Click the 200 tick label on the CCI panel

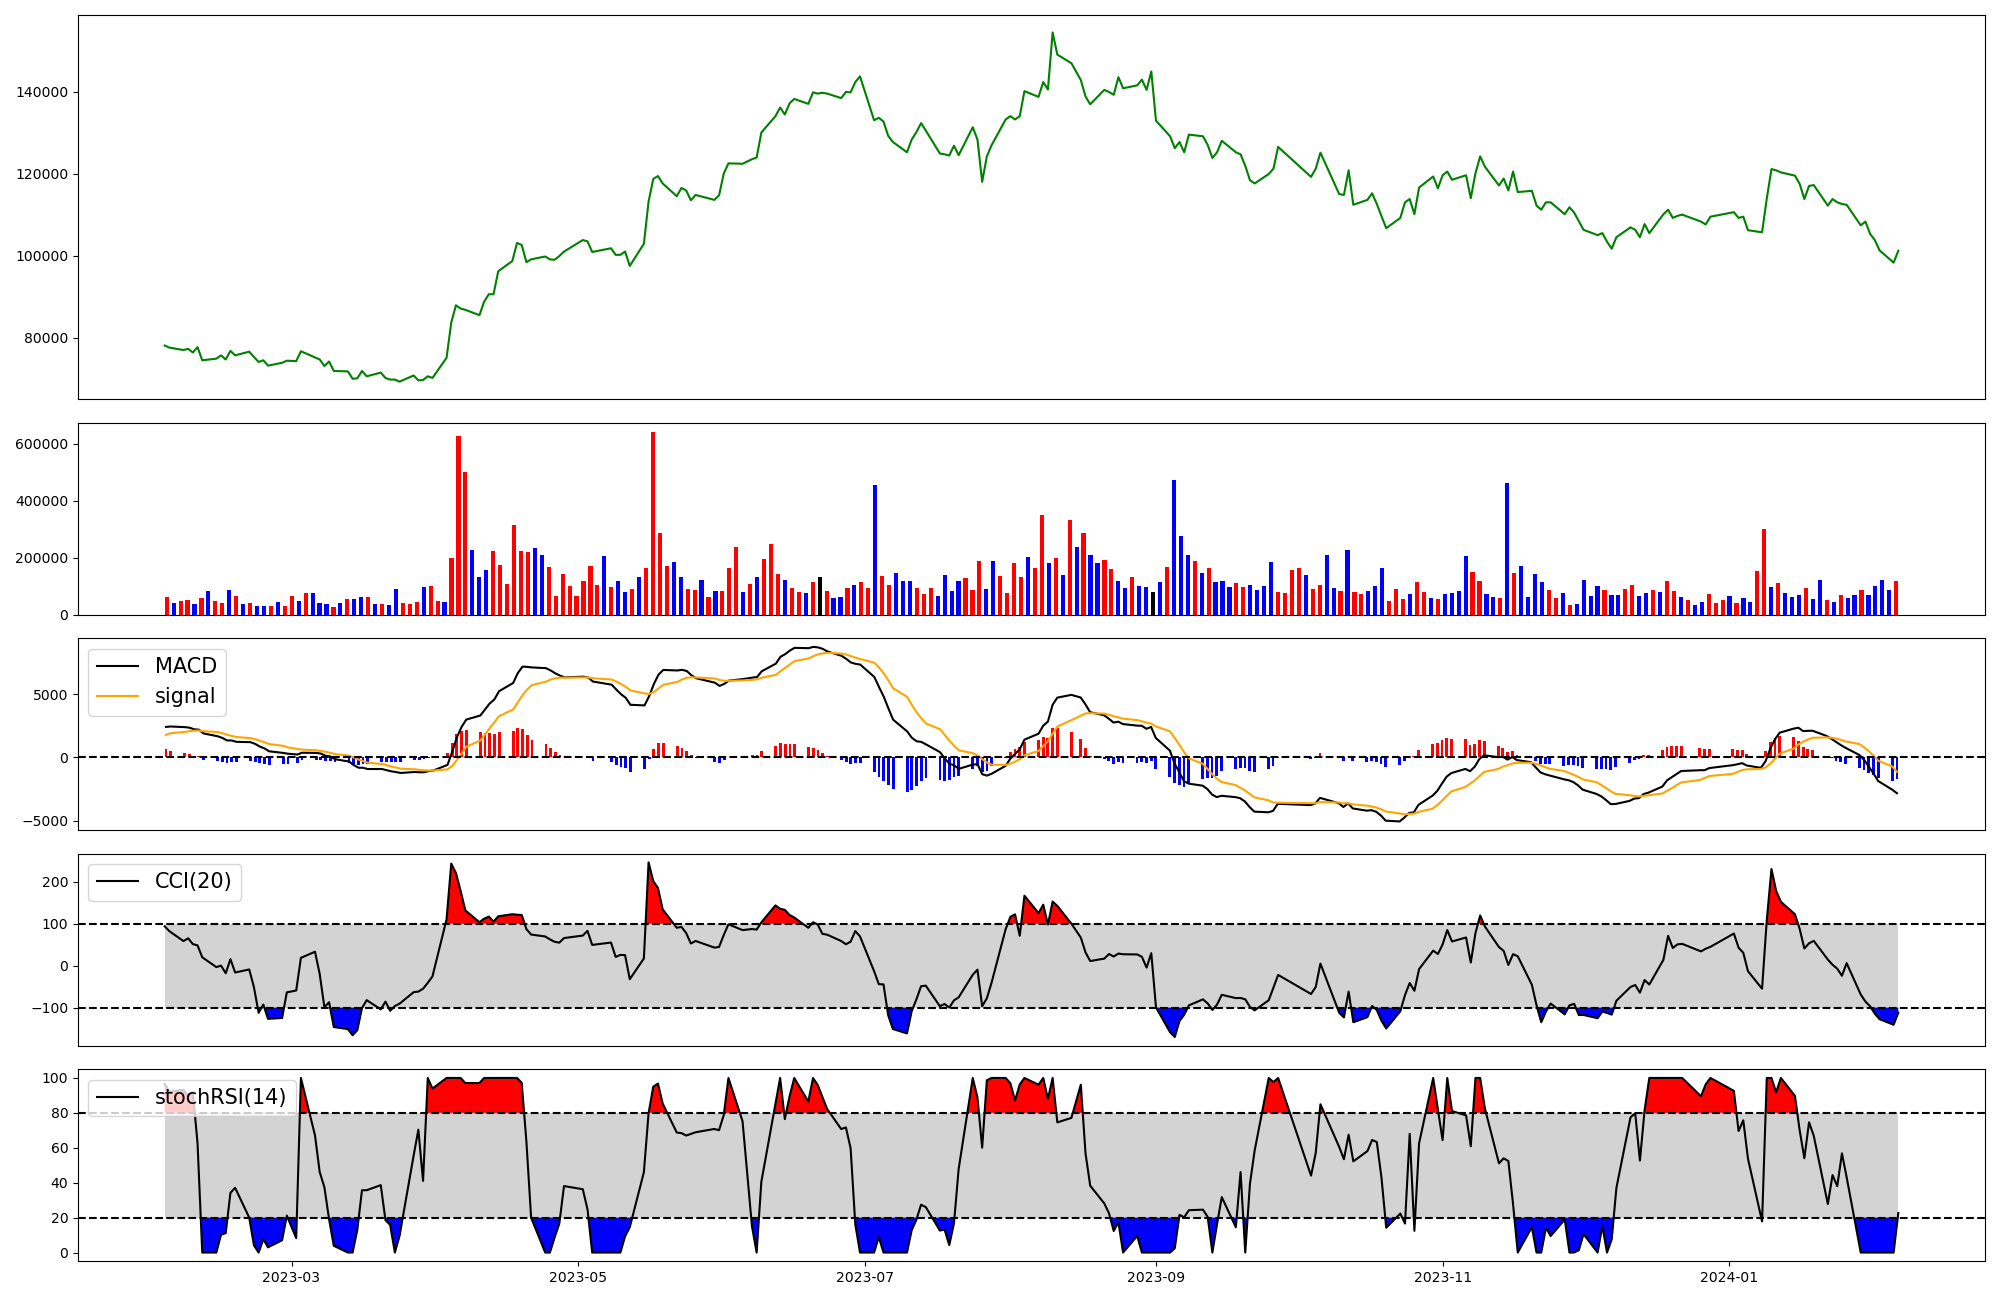pos(56,882)
